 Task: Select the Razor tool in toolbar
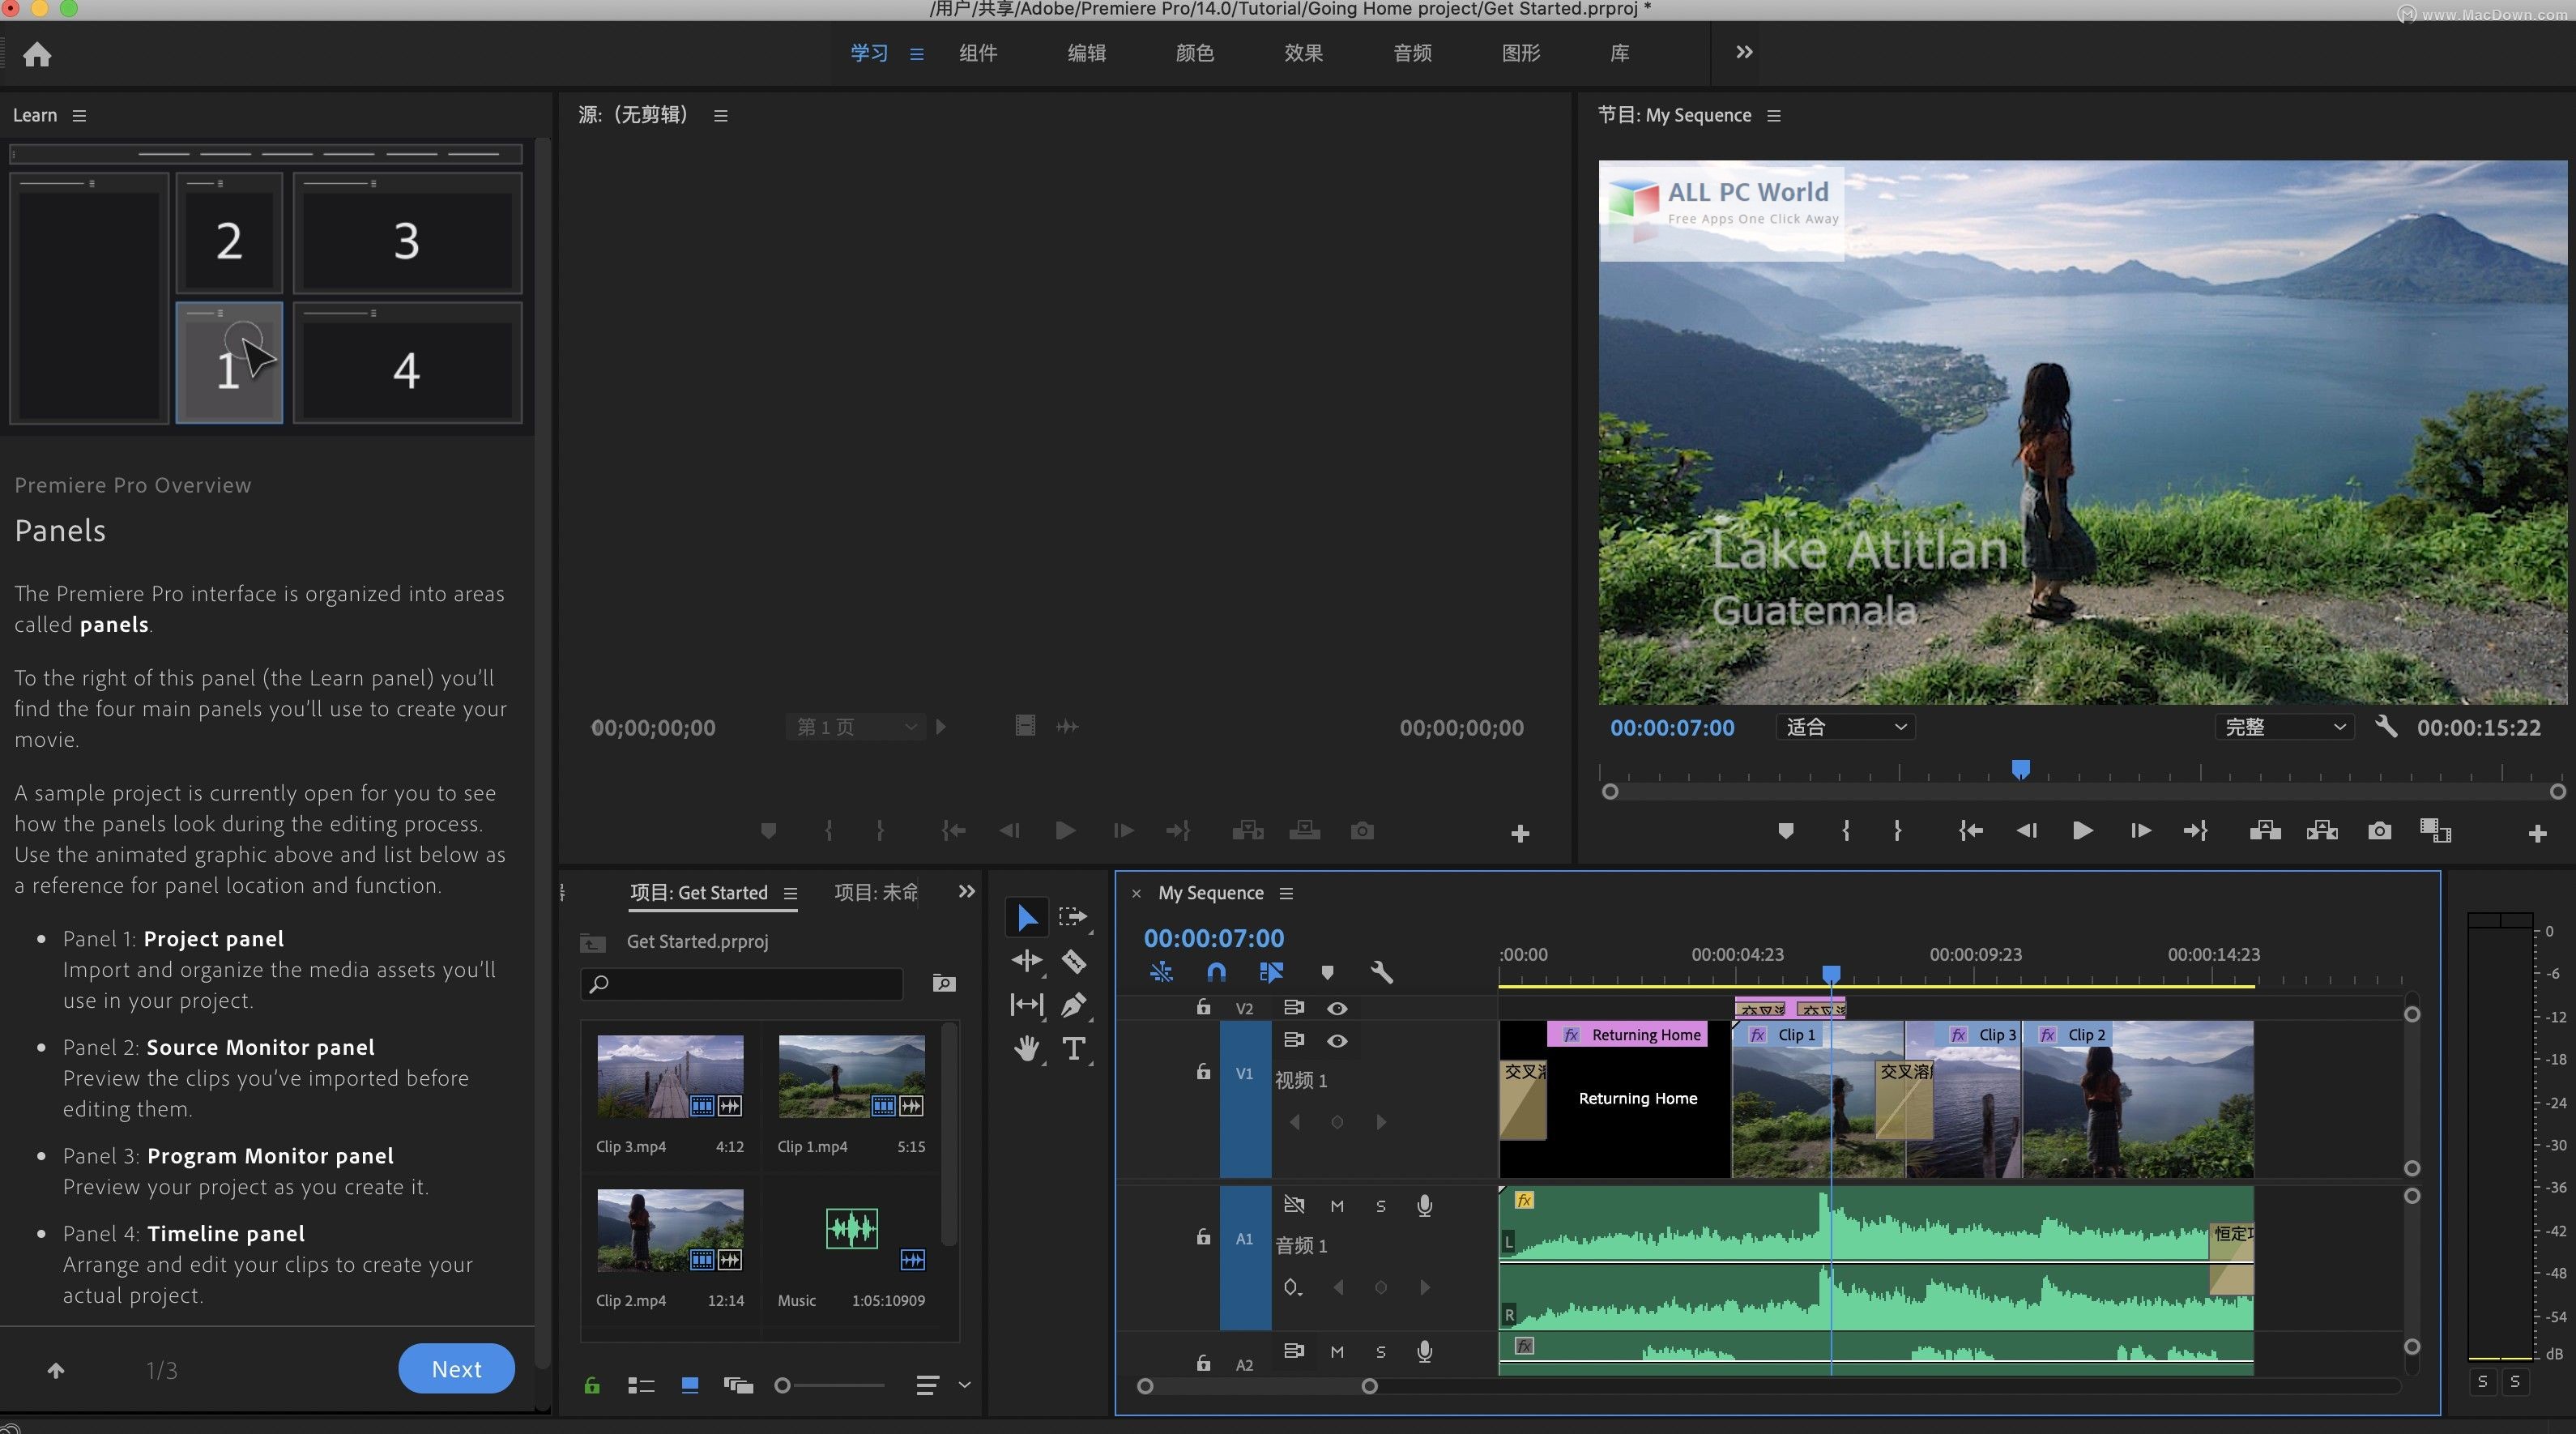click(x=1073, y=959)
